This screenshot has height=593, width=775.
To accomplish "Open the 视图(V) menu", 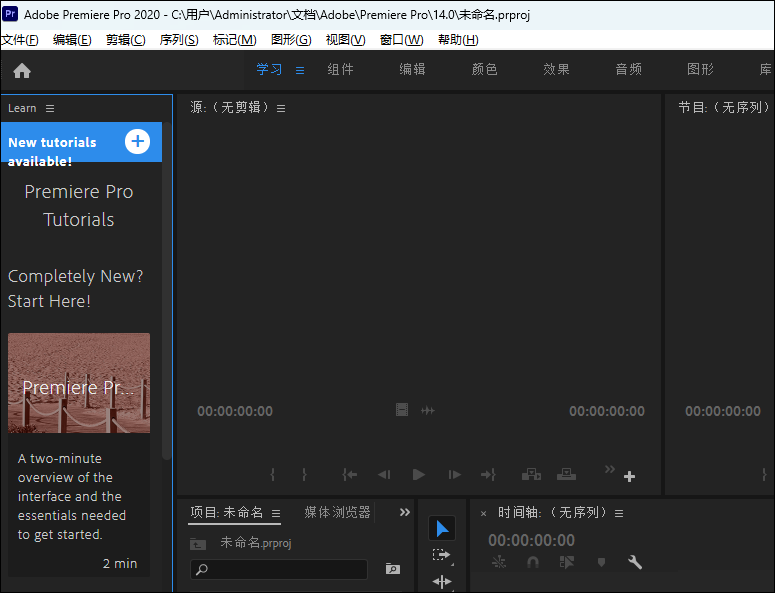I will 345,40.
